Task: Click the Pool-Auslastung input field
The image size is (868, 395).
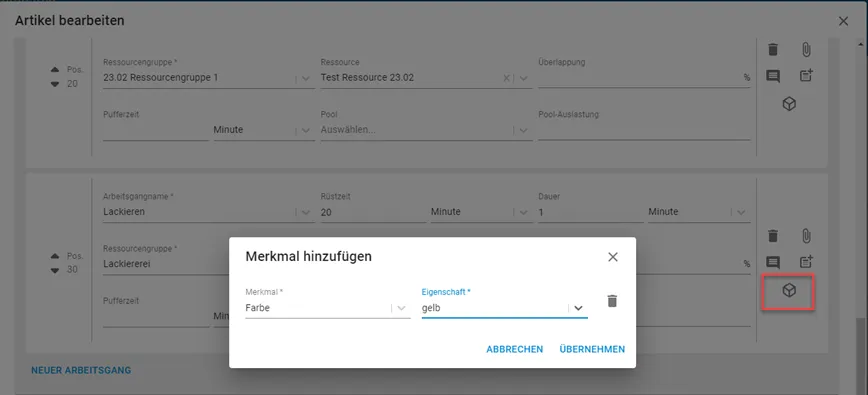Action: 644,131
